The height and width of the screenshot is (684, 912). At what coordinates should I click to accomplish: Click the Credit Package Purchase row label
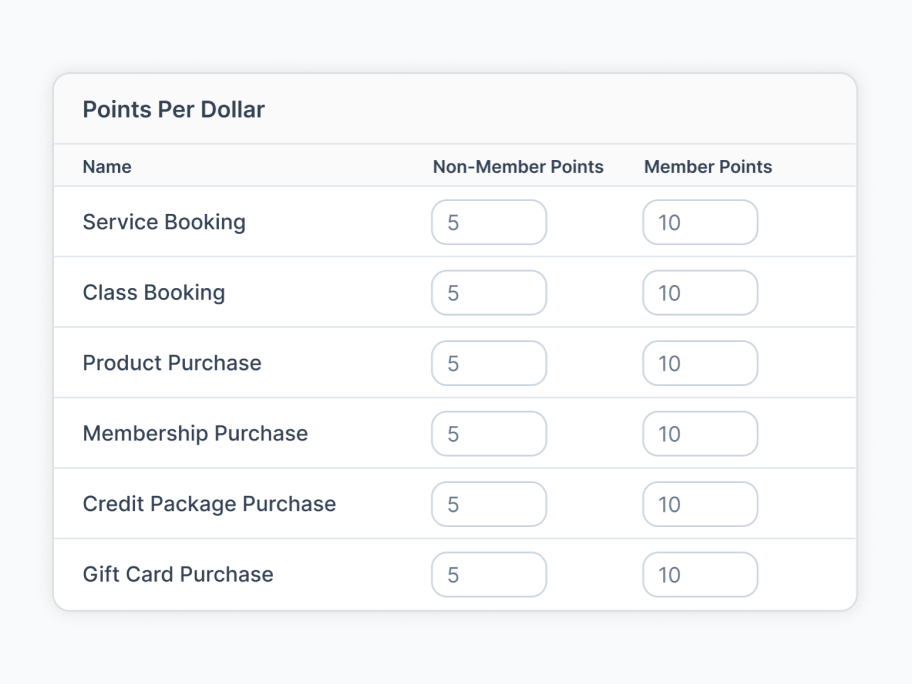[209, 504]
